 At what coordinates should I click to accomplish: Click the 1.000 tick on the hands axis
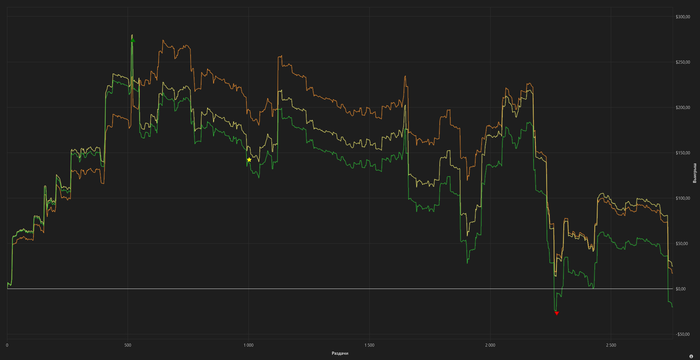(248, 345)
